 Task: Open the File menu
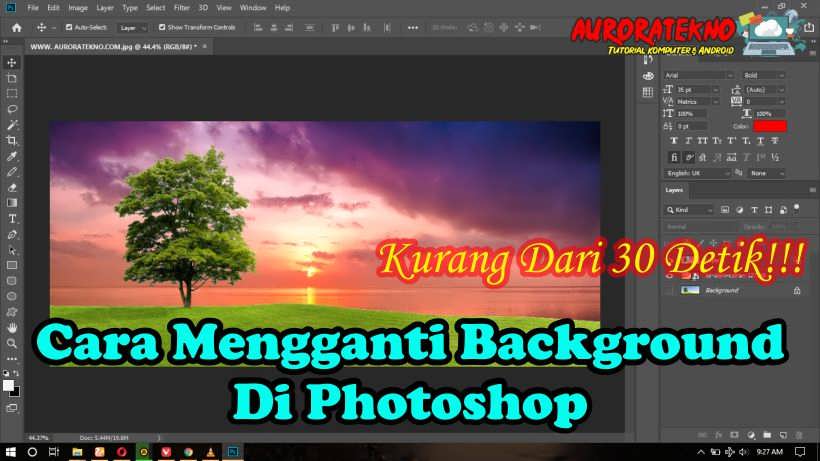tap(32, 8)
